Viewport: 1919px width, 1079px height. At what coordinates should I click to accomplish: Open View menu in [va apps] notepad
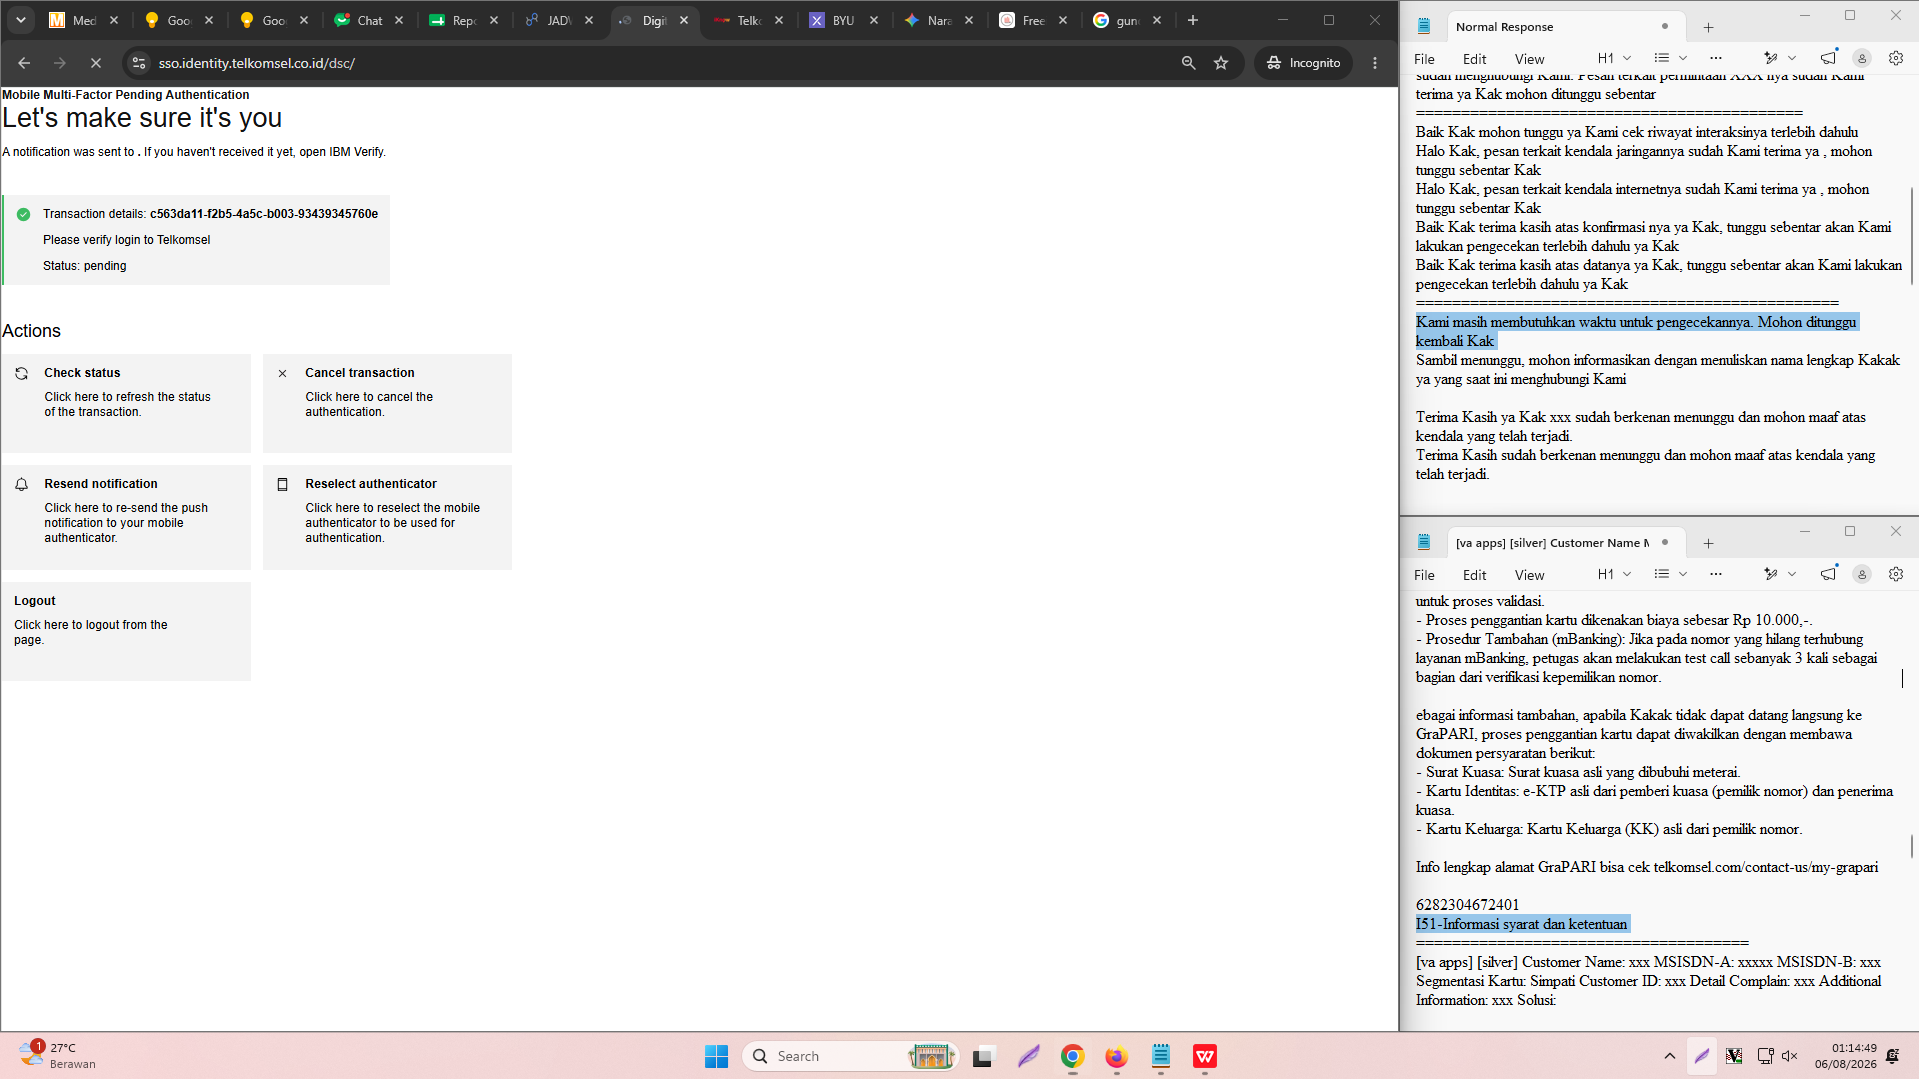pos(1529,575)
